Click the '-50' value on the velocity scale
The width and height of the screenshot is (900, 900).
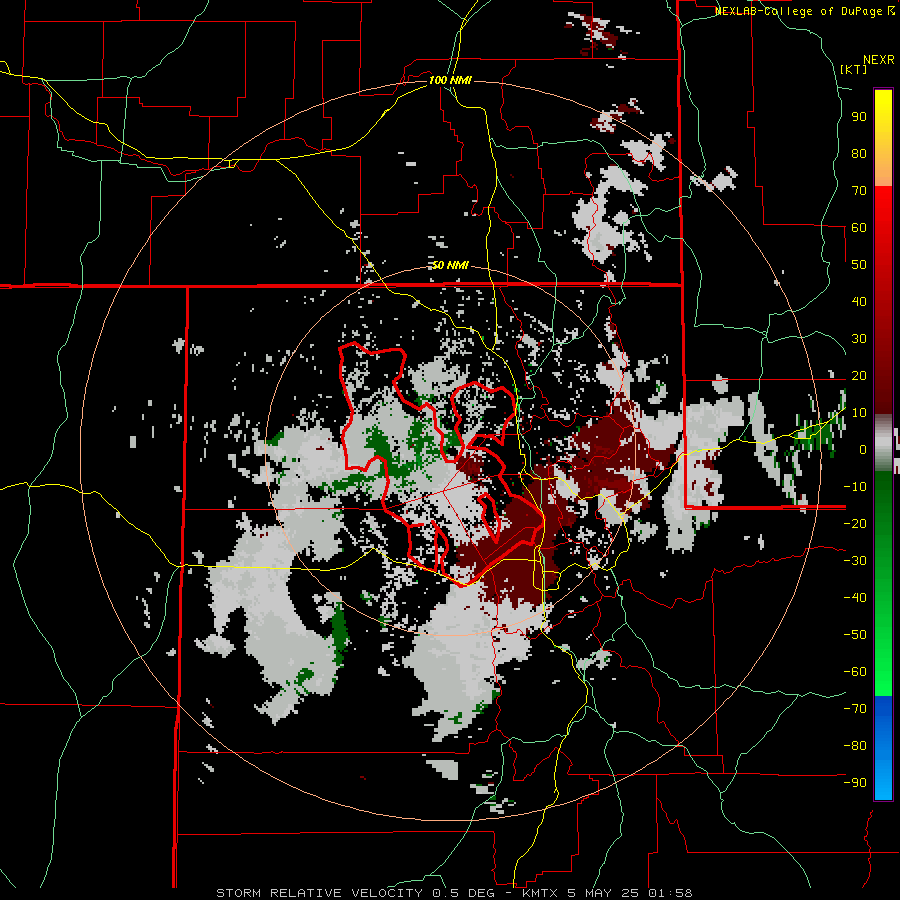point(855,635)
